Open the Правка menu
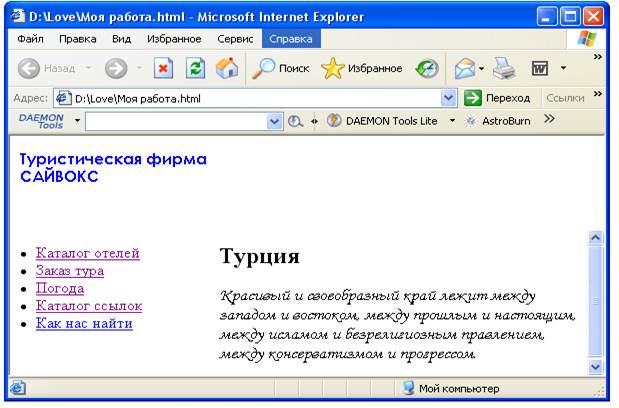The width and height of the screenshot is (619, 408). [77, 39]
